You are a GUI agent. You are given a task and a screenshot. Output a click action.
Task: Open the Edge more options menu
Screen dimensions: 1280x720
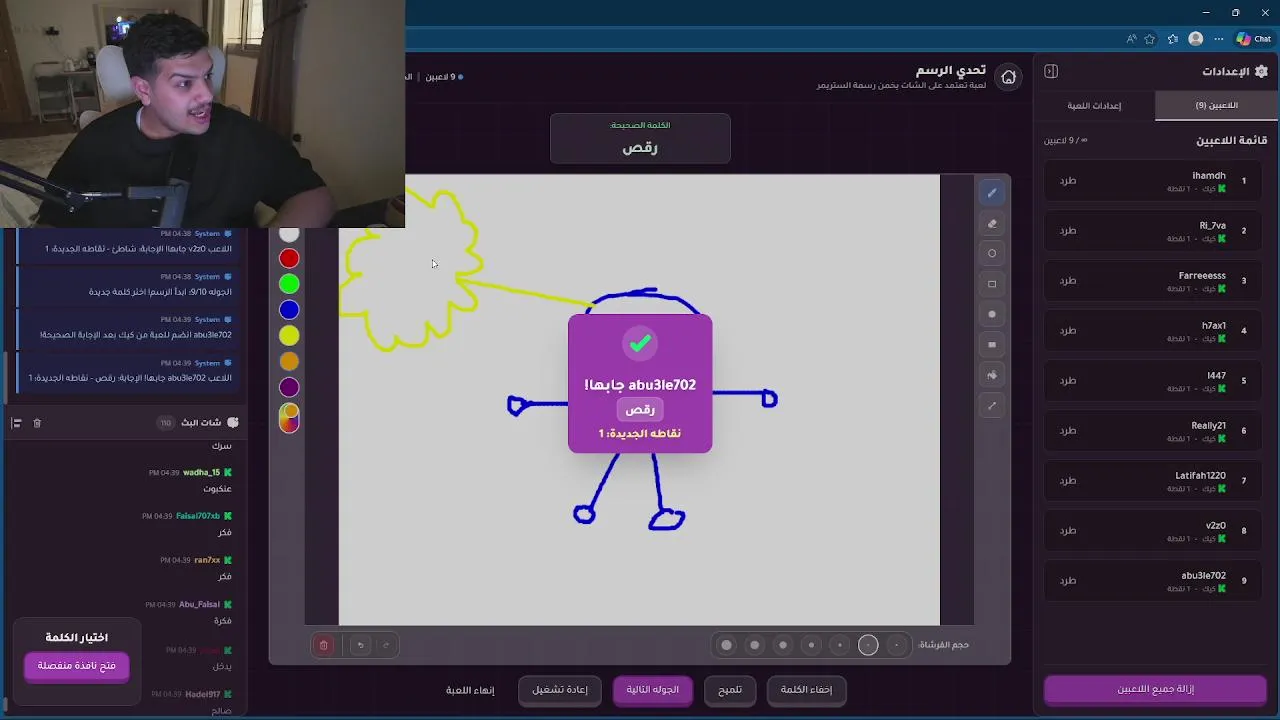pyautogui.click(x=1219, y=39)
